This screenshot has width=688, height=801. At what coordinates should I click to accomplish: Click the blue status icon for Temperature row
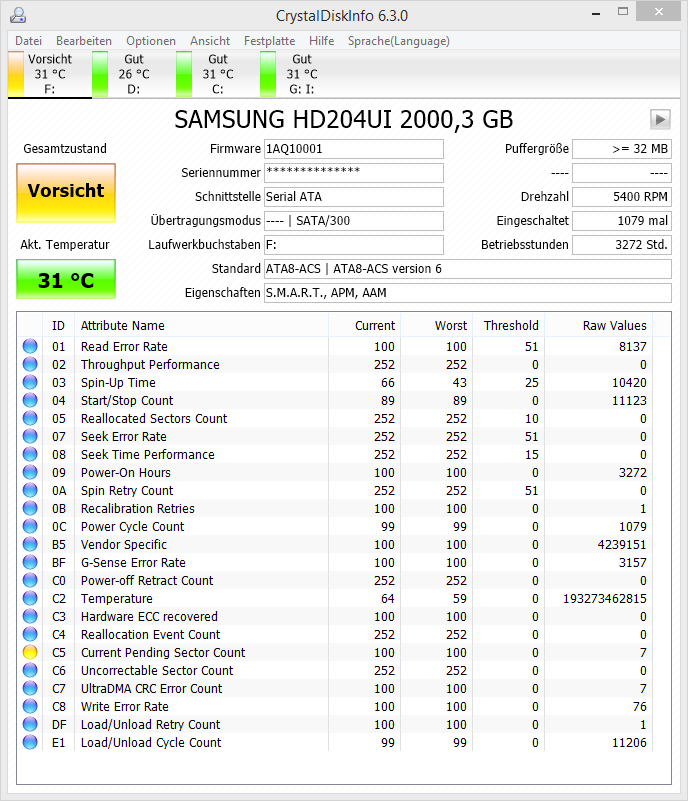[30, 598]
